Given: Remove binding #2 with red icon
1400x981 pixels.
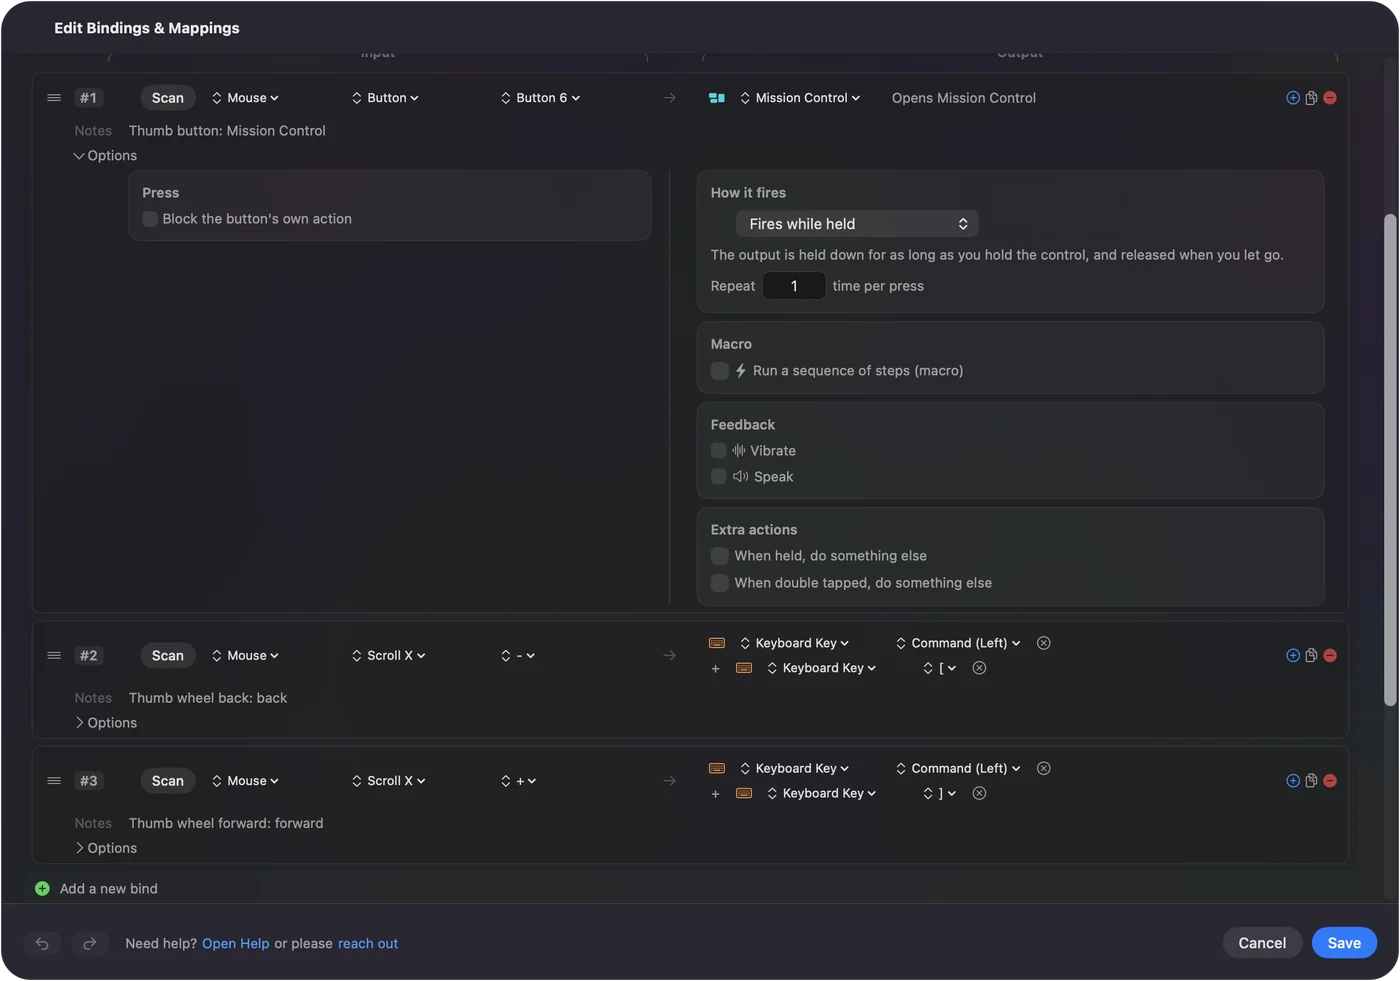Looking at the screenshot, I should (1330, 656).
